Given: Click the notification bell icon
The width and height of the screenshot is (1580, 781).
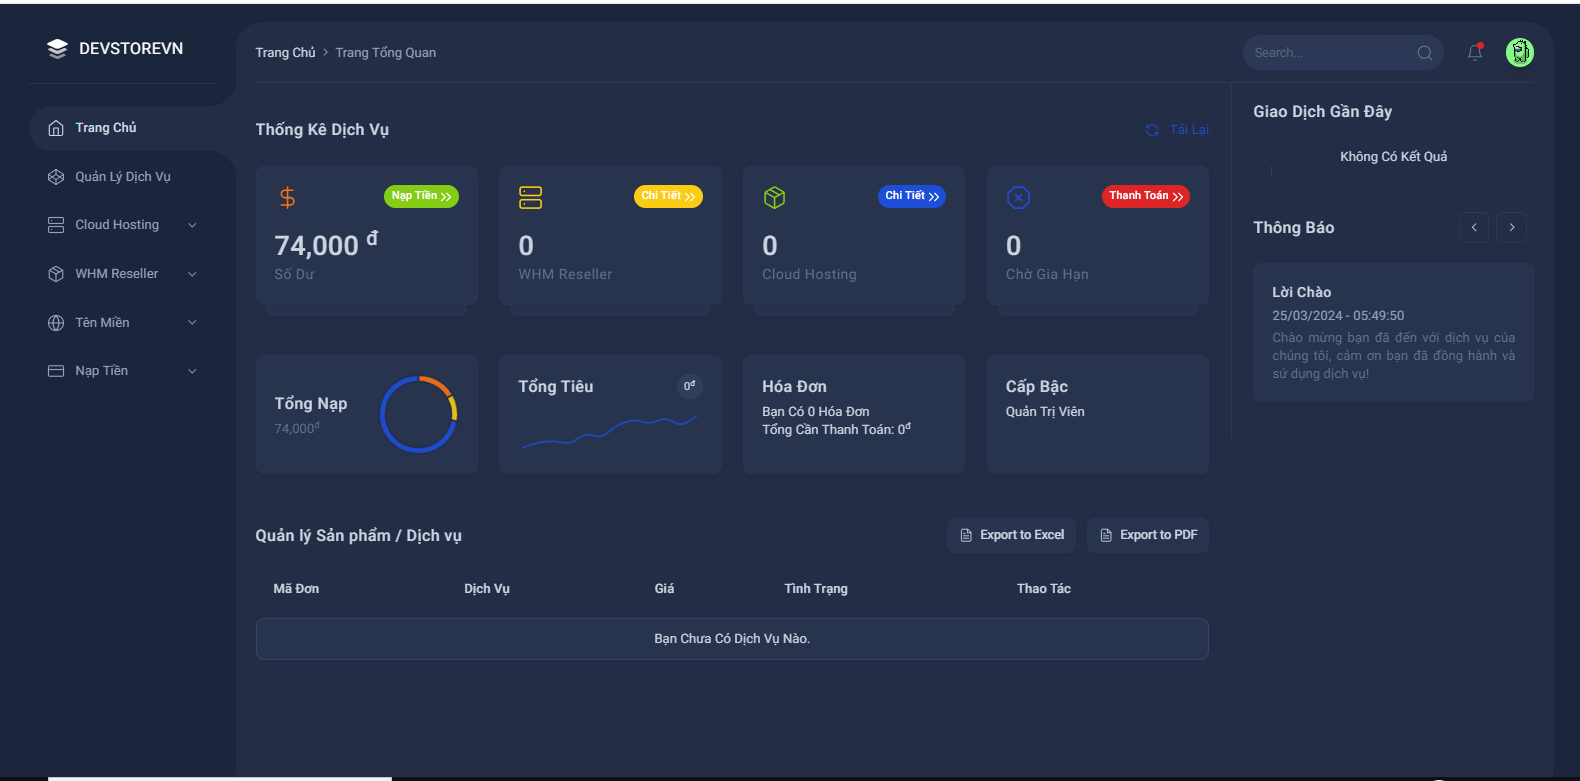Looking at the screenshot, I should pyautogui.click(x=1474, y=52).
